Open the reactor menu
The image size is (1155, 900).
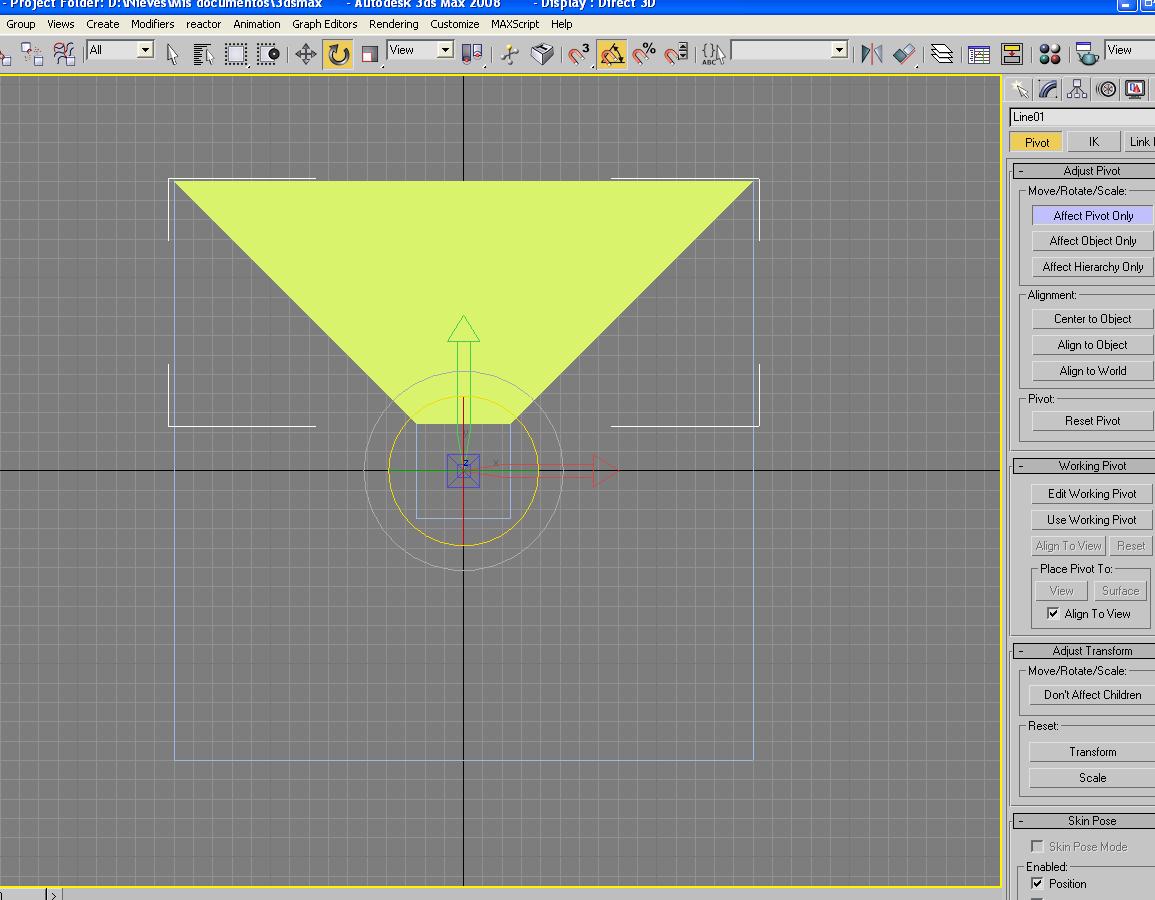click(x=203, y=24)
